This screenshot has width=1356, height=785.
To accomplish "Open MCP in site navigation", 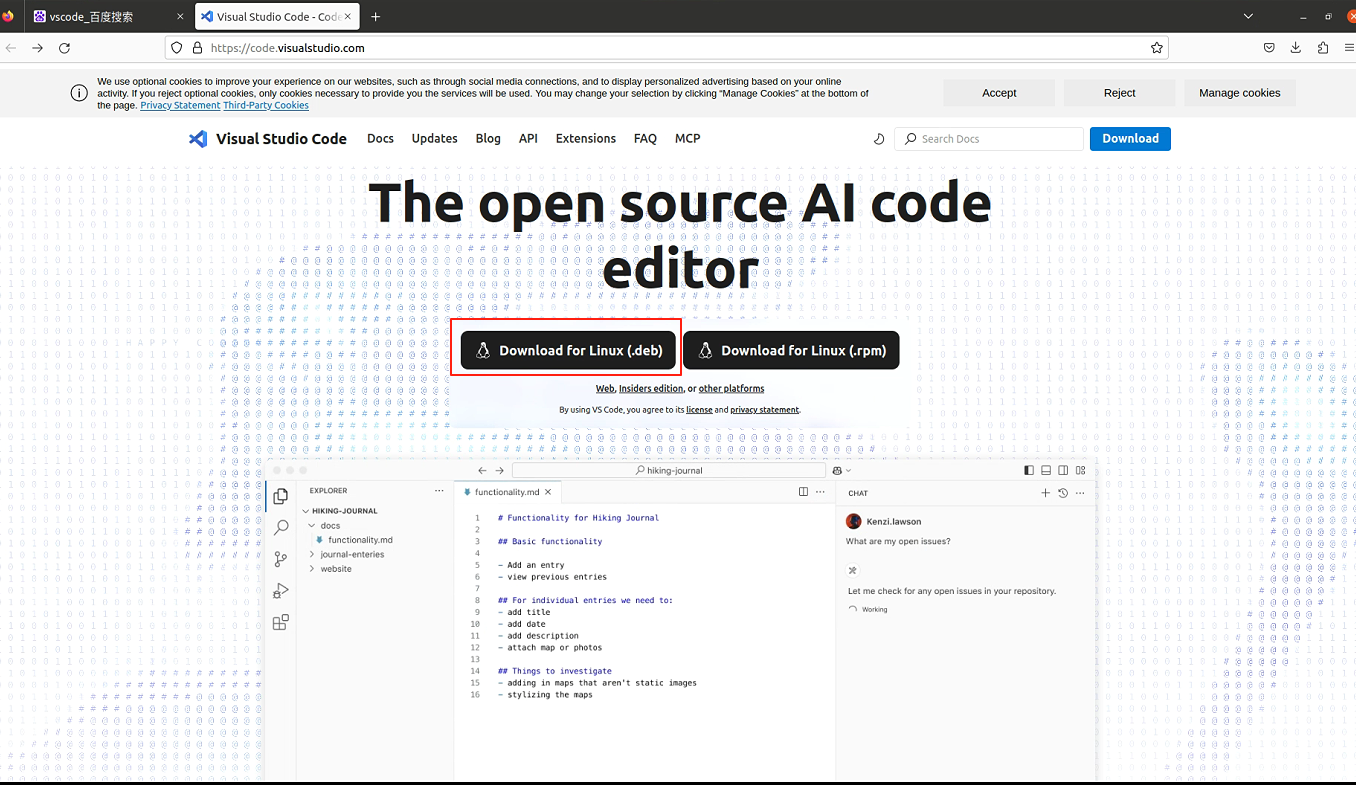I will pyautogui.click(x=688, y=139).
